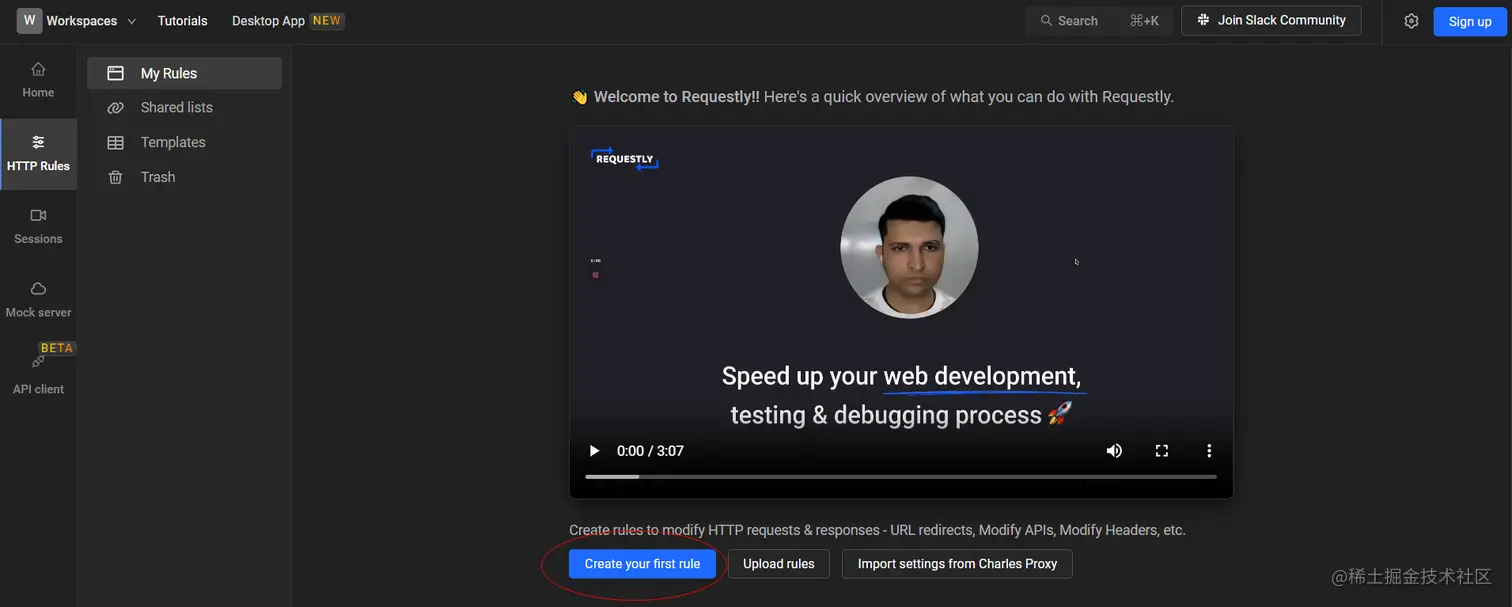1512x607 pixels.
Task: Open the Desktop App menu item
Action: tap(268, 21)
